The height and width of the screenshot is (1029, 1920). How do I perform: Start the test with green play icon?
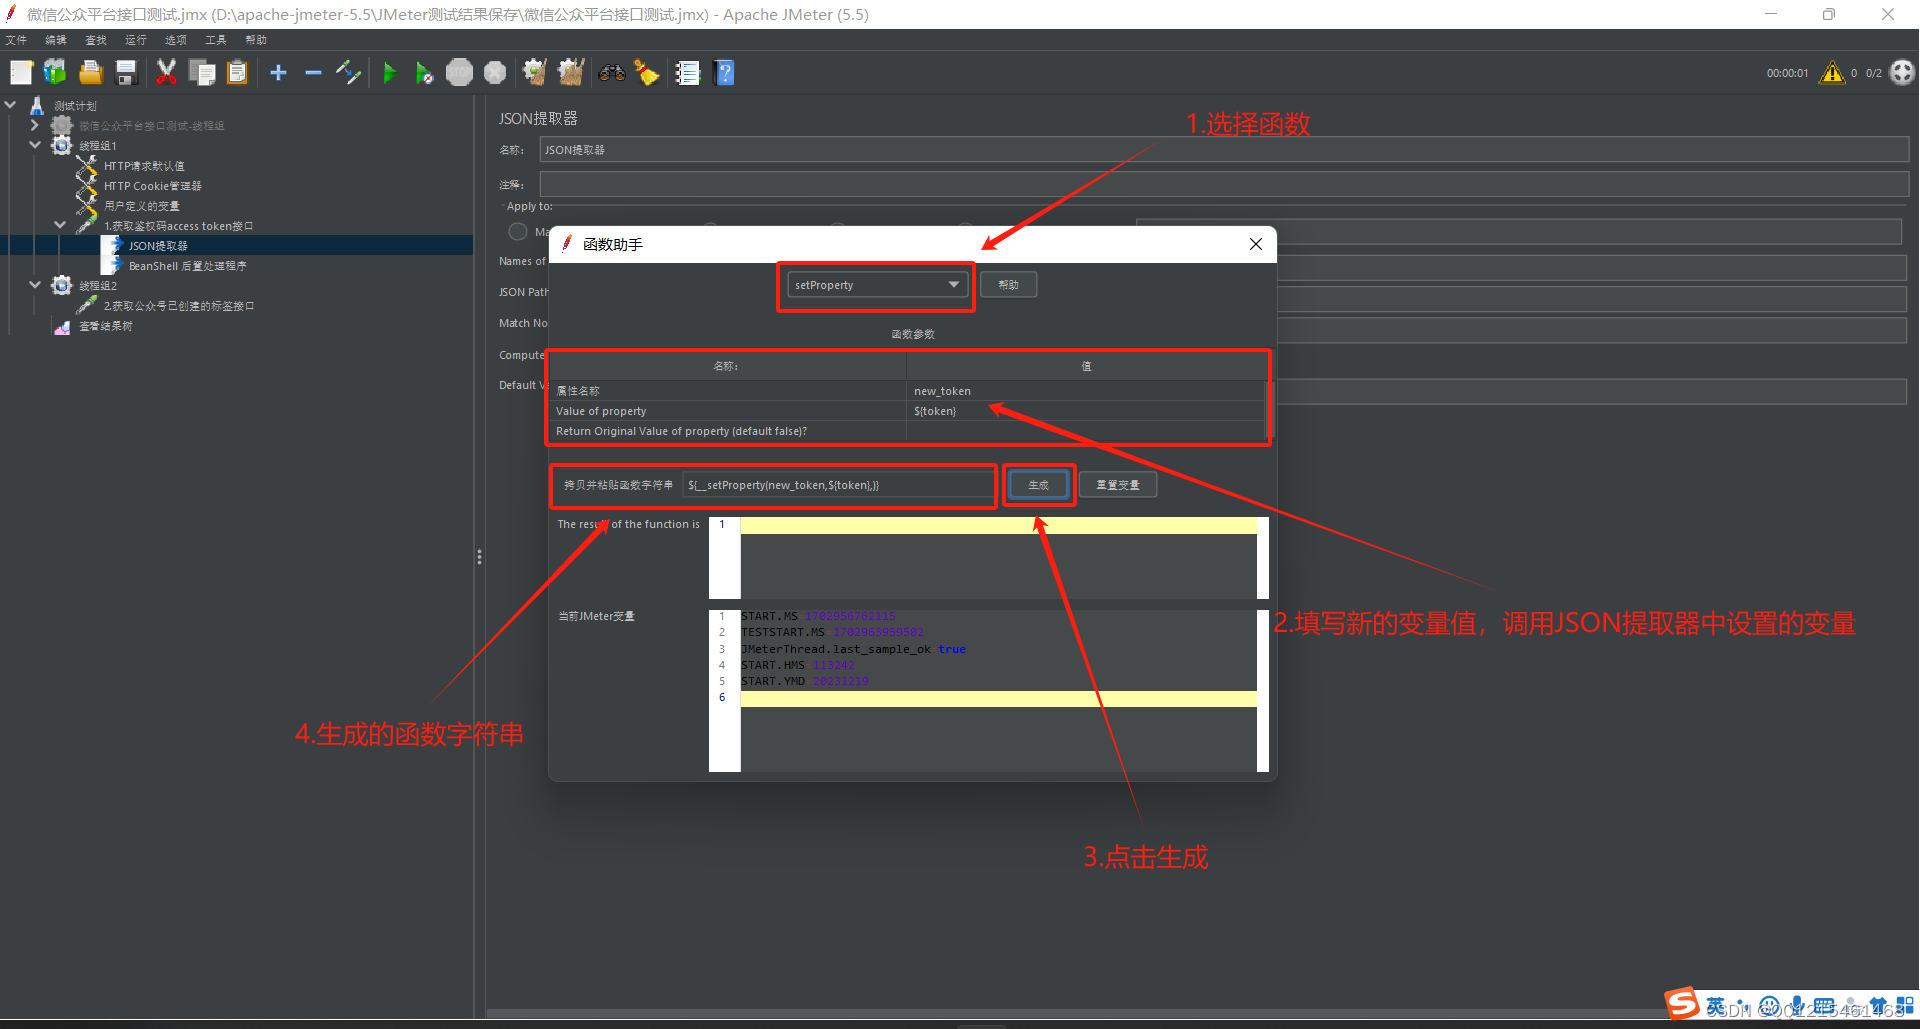coord(390,72)
